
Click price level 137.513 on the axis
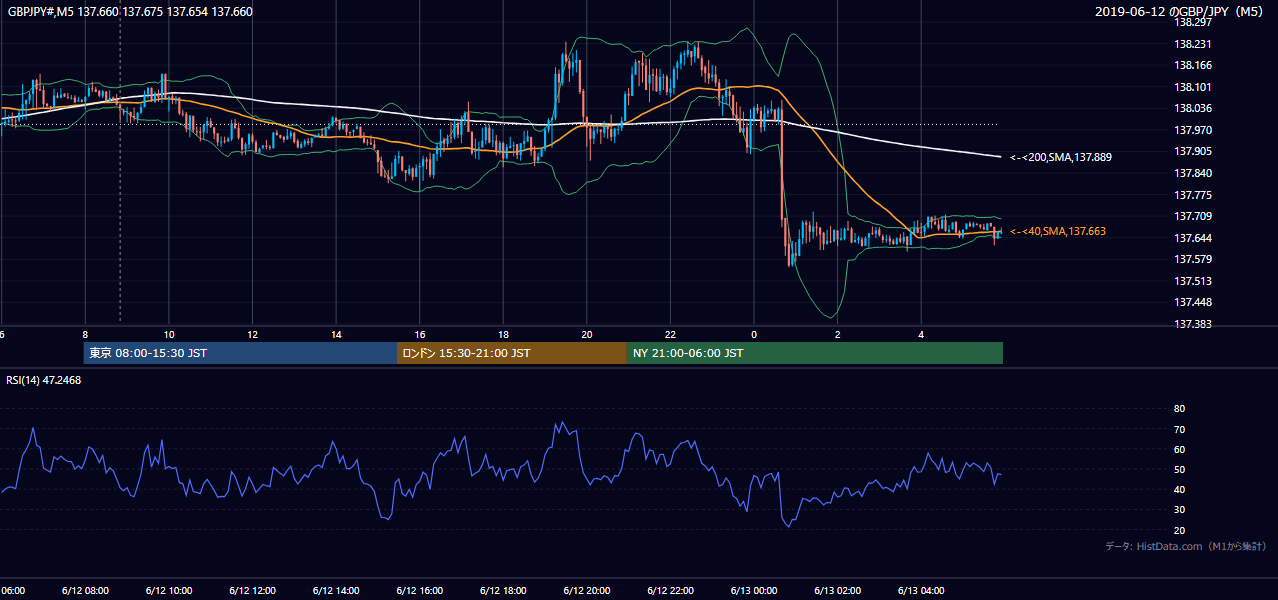[1193, 281]
